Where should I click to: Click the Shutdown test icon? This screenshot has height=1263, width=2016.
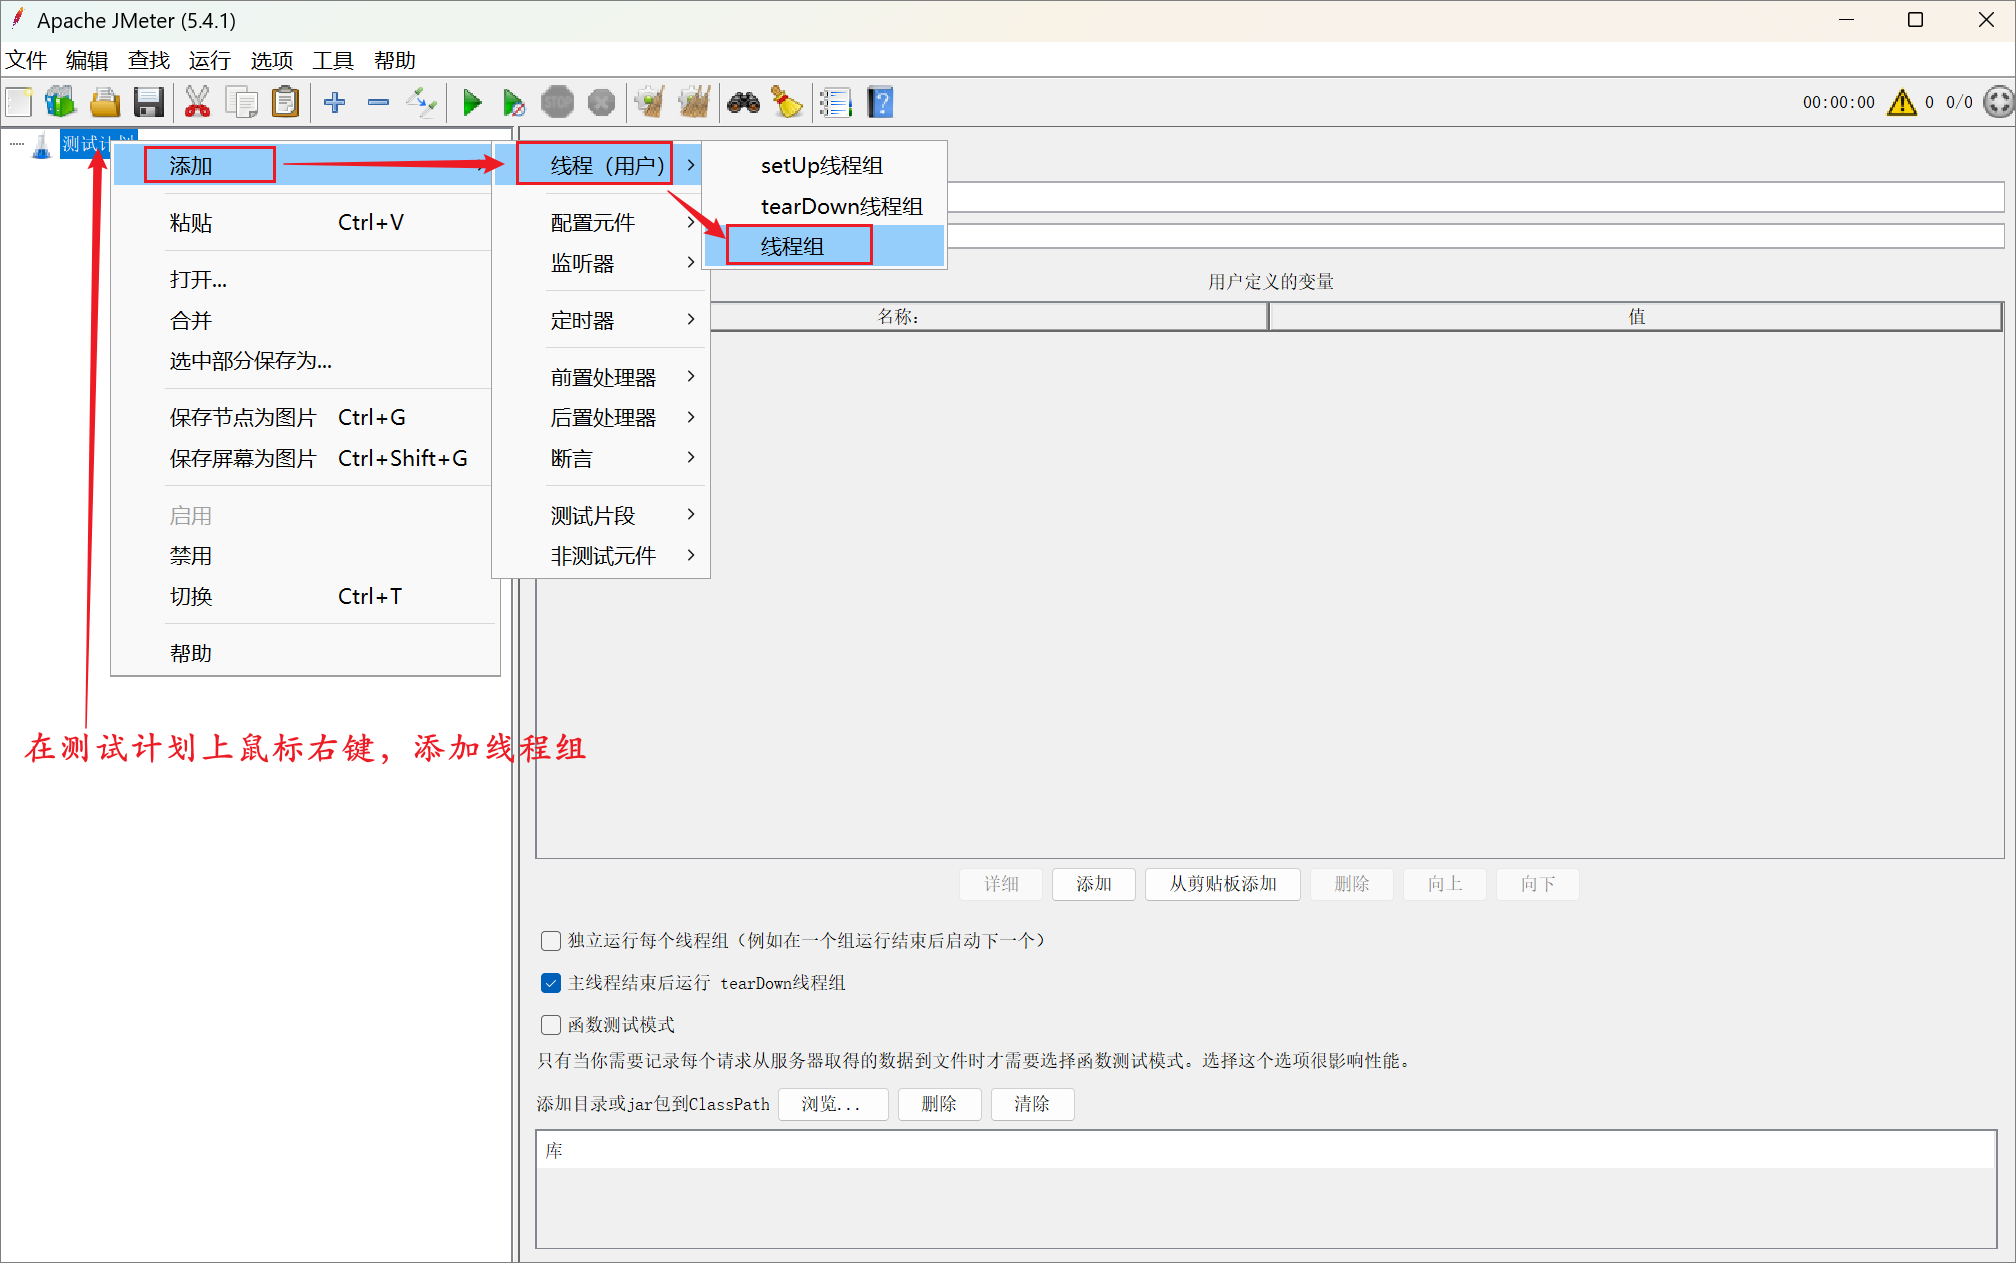pyautogui.click(x=601, y=102)
